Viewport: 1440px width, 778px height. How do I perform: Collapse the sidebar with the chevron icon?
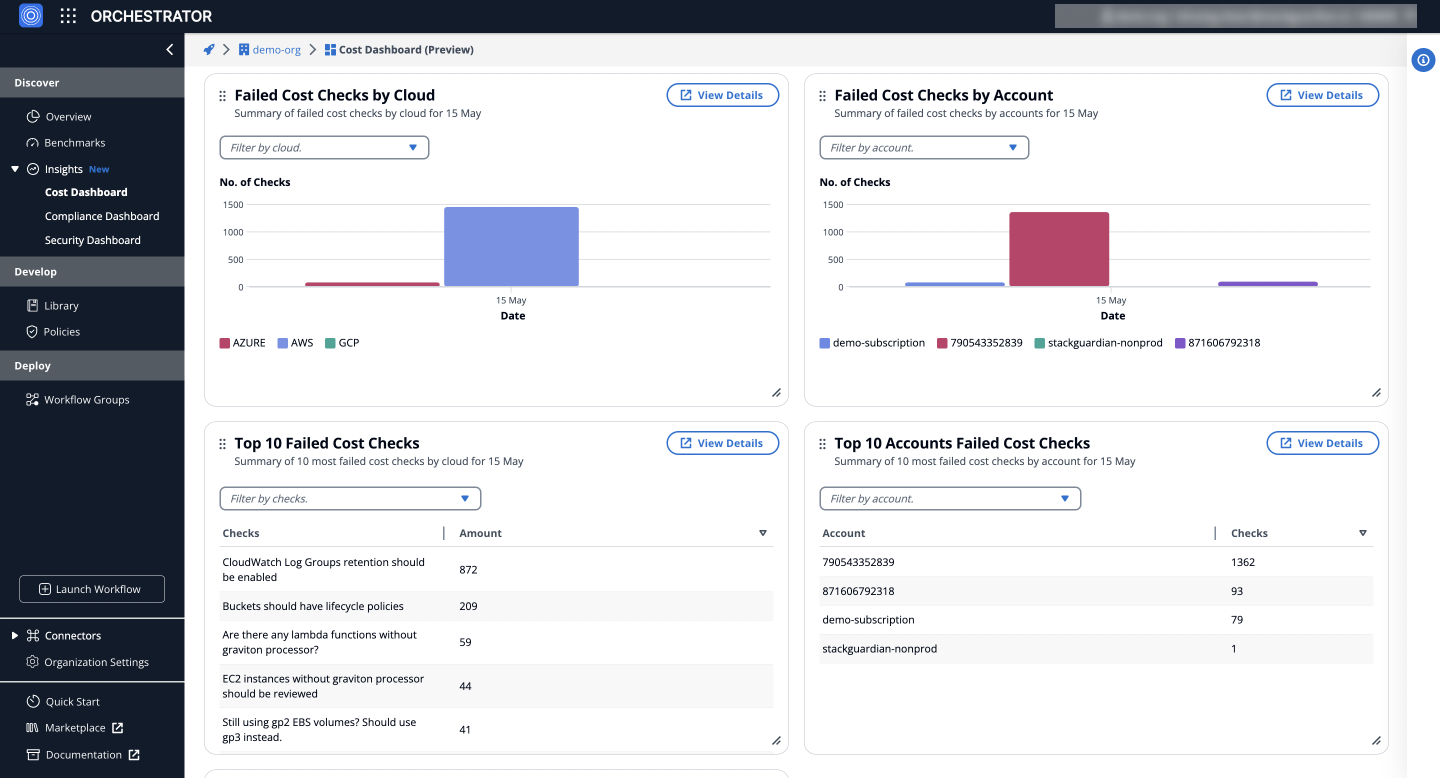169,49
